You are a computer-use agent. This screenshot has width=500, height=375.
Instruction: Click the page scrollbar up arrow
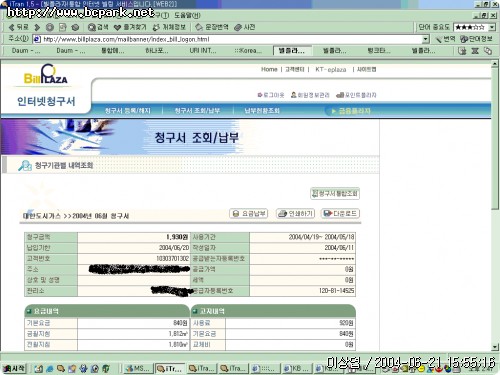pyautogui.click(x=495, y=64)
